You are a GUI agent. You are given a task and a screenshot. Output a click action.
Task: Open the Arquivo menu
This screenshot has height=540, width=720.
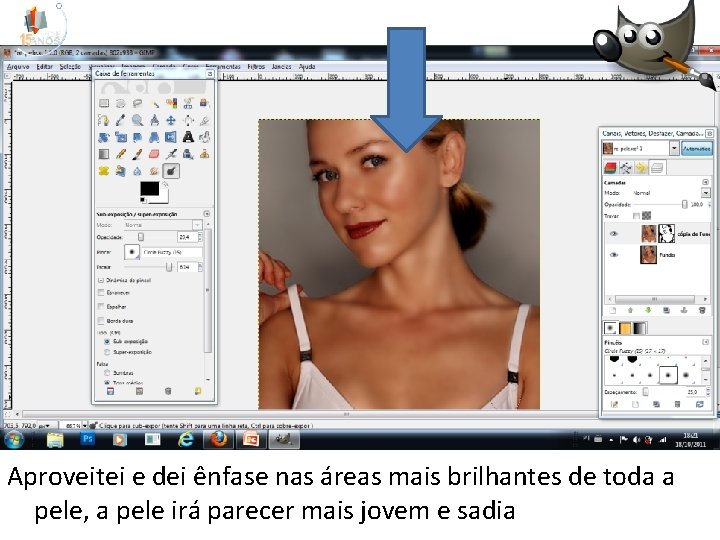click(18, 67)
